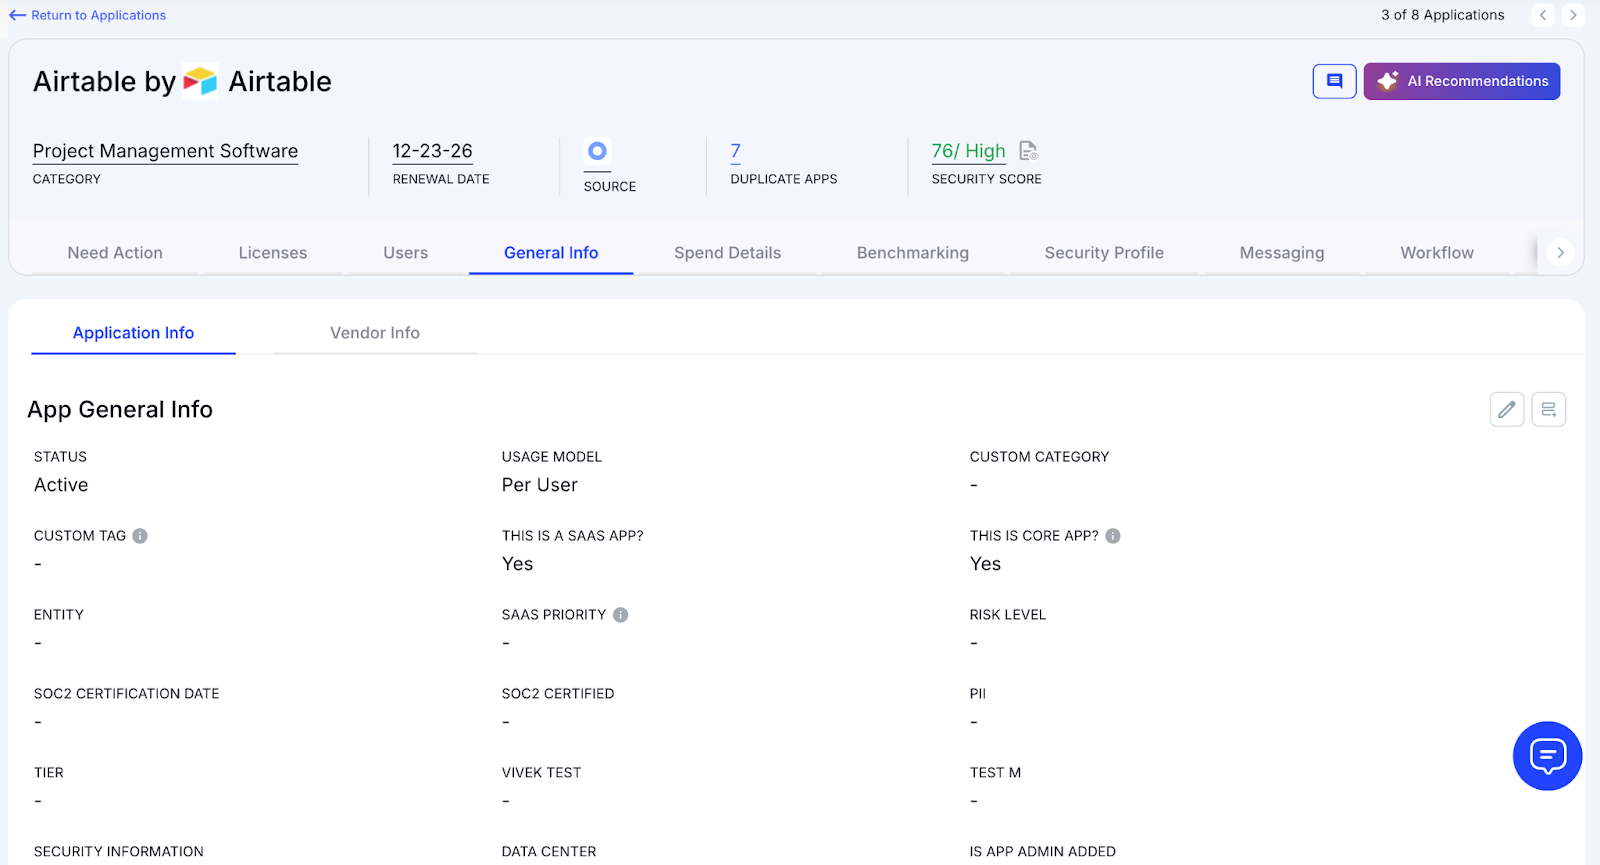Switch to Licenses tab
The width and height of the screenshot is (1600, 865).
[x=273, y=253]
